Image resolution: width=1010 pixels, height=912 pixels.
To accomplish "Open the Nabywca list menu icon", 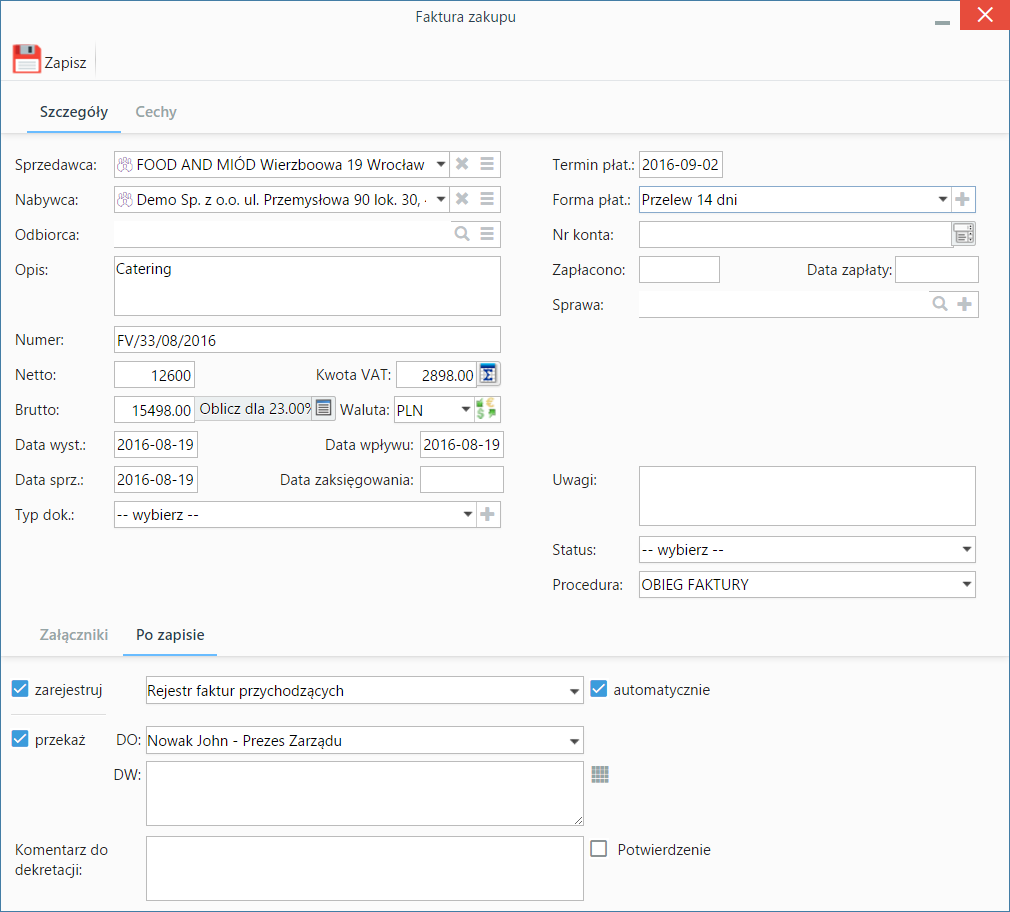I will [487, 199].
